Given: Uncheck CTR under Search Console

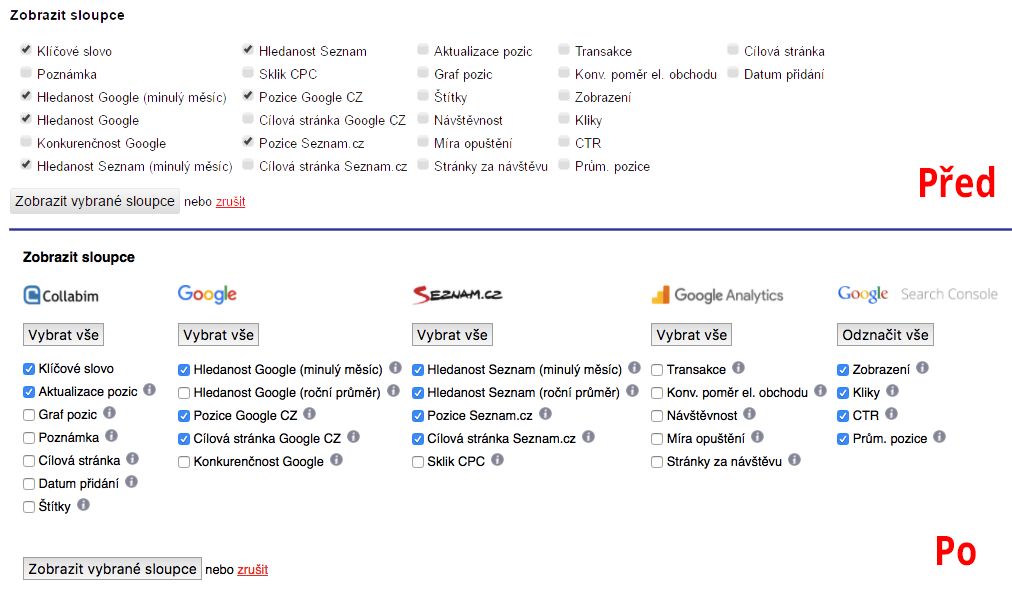Looking at the screenshot, I should pos(843,416).
